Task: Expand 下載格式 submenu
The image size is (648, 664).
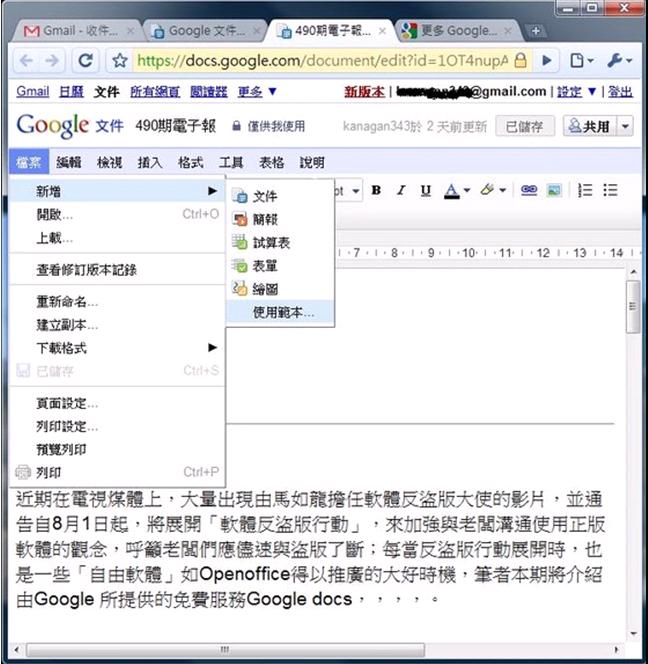Action: [x=117, y=348]
